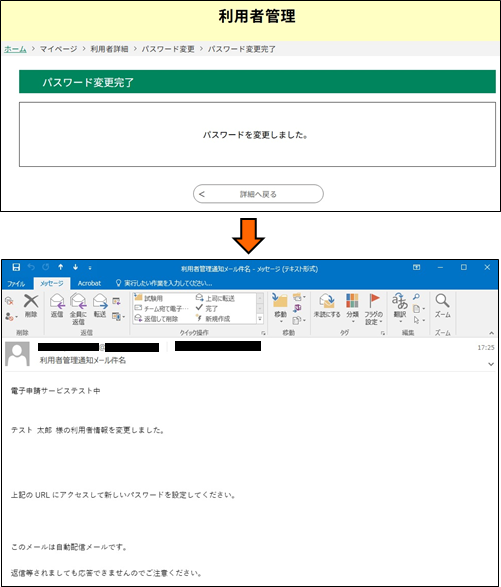Click the 返信 reply icon
Image resolution: width=501 pixels, height=587 pixels.
57,305
